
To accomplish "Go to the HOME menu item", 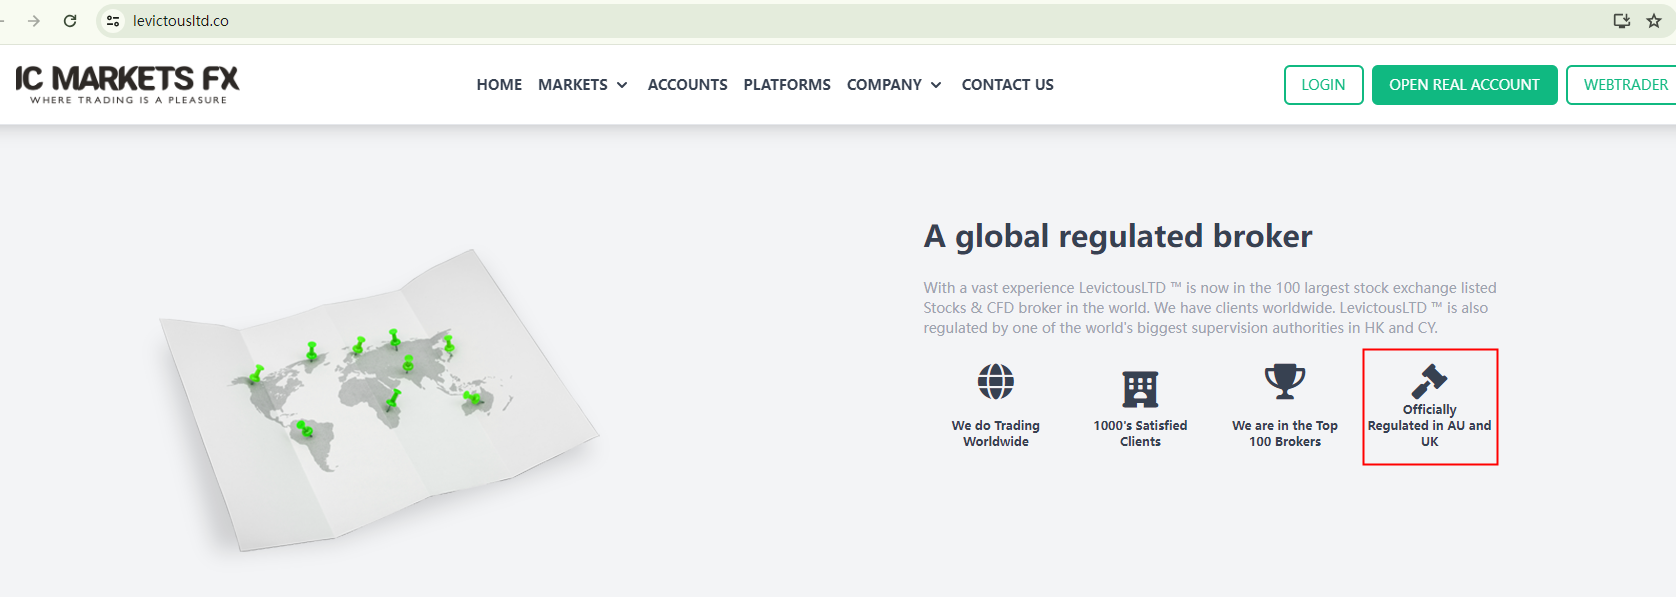I will (499, 85).
